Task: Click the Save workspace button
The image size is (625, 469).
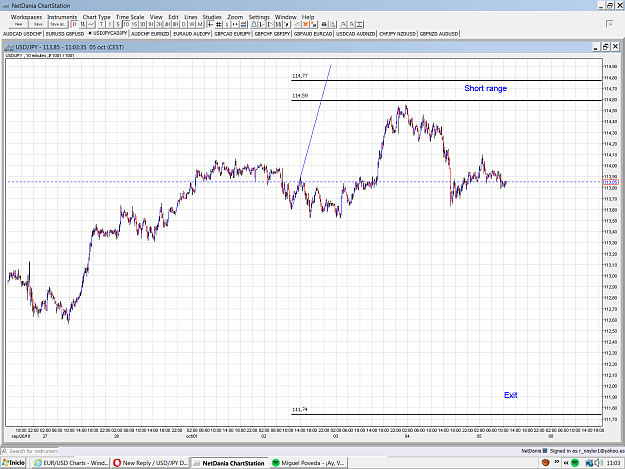Action: click(x=38, y=24)
